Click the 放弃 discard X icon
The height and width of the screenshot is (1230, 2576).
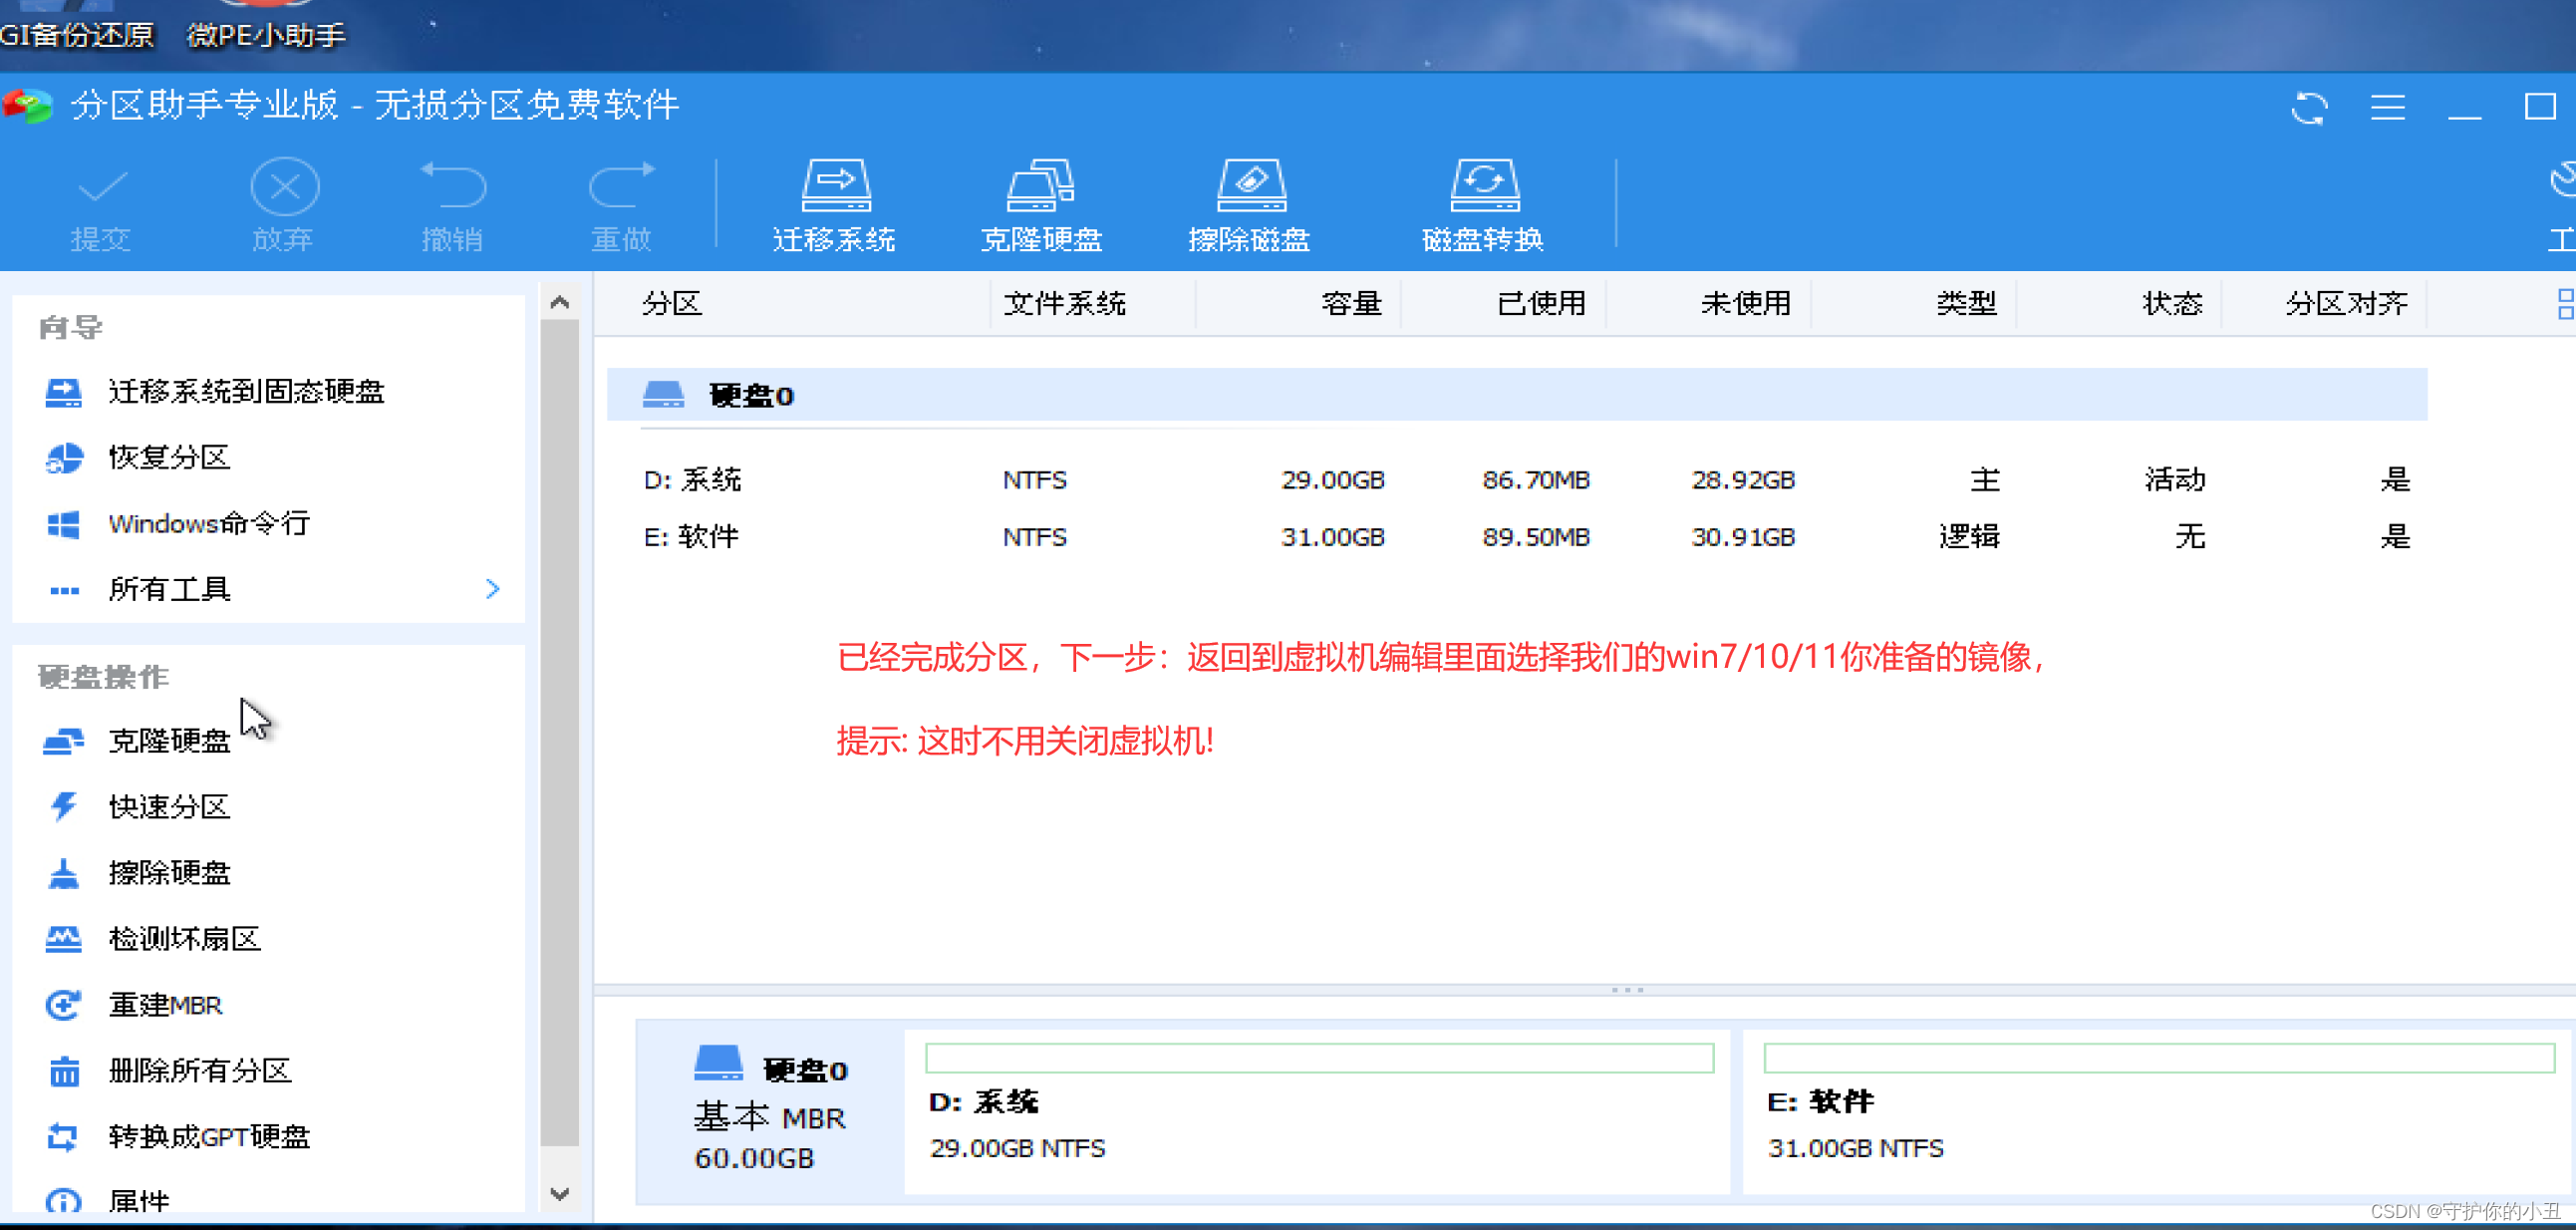[284, 186]
